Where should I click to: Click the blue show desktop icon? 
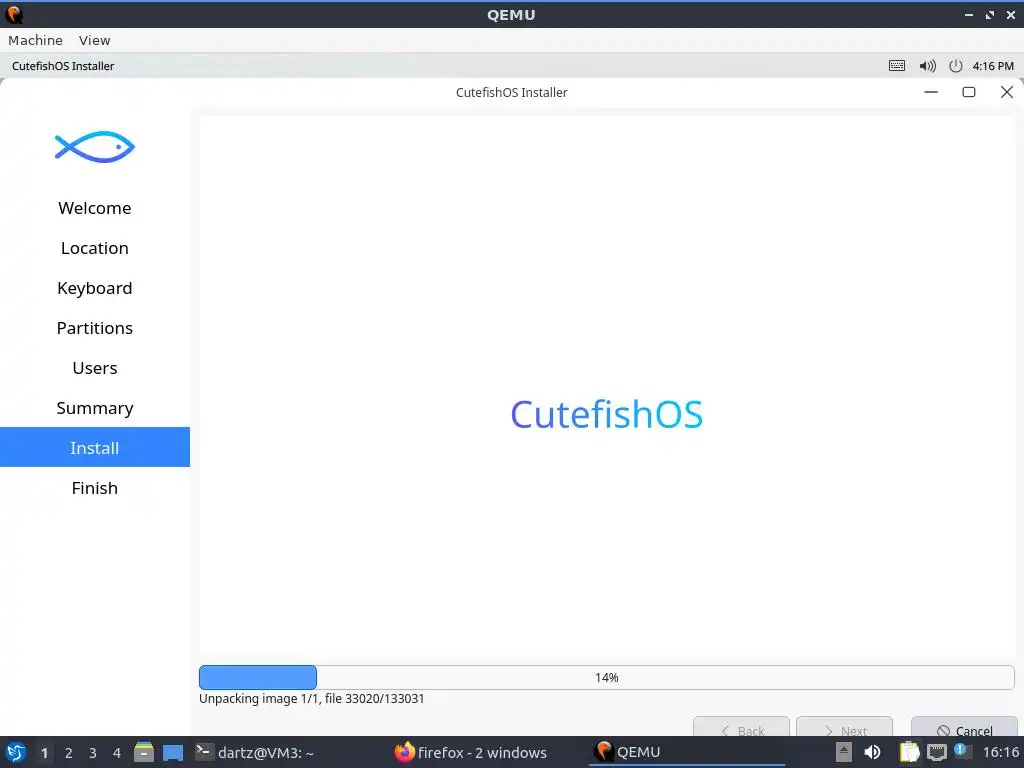tap(173, 753)
